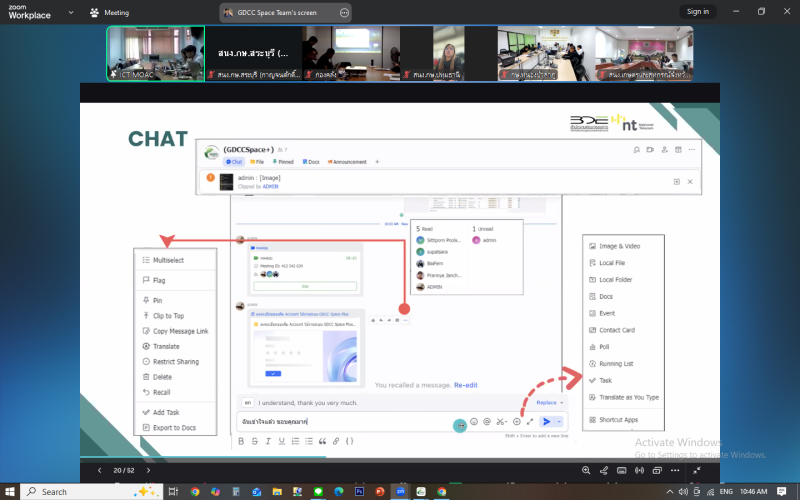The width and height of the screenshot is (800, 500).
Task: Switch to the Pinned tab
Action: pos(286,161)
